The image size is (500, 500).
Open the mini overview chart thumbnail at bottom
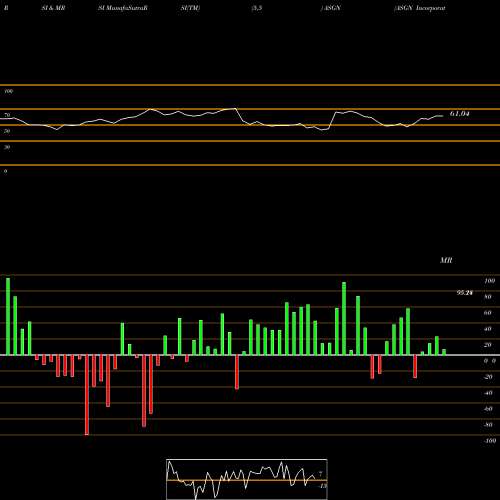pyautogui.click(x=247, y=479)
